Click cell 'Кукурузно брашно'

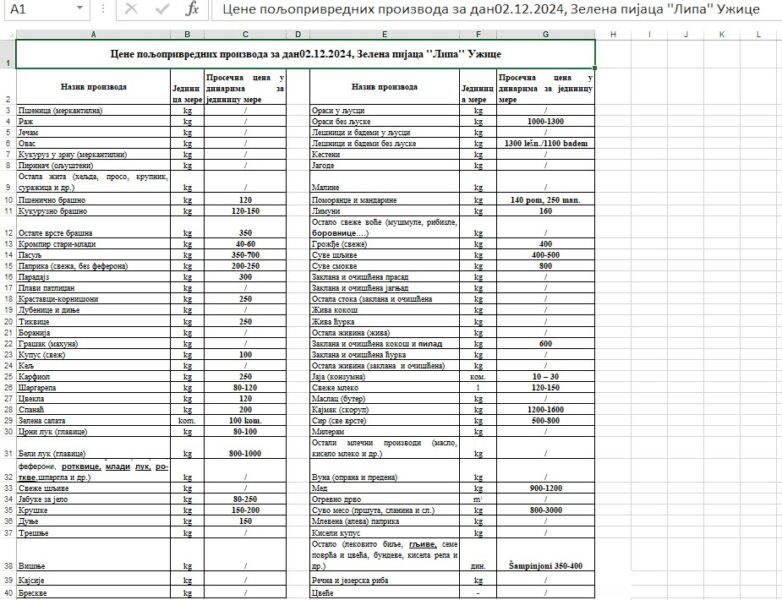click(93, 211)
